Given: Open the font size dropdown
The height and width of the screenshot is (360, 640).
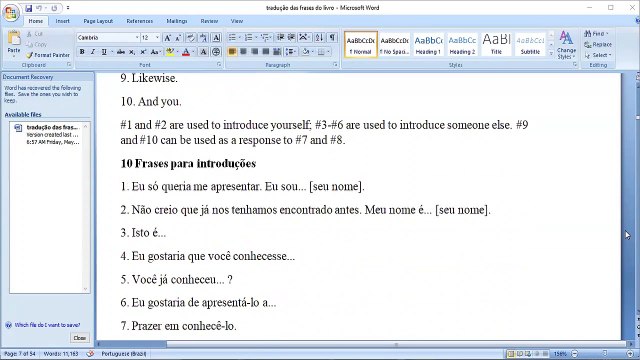Looking at the screenshot, I should click(157, 38).
